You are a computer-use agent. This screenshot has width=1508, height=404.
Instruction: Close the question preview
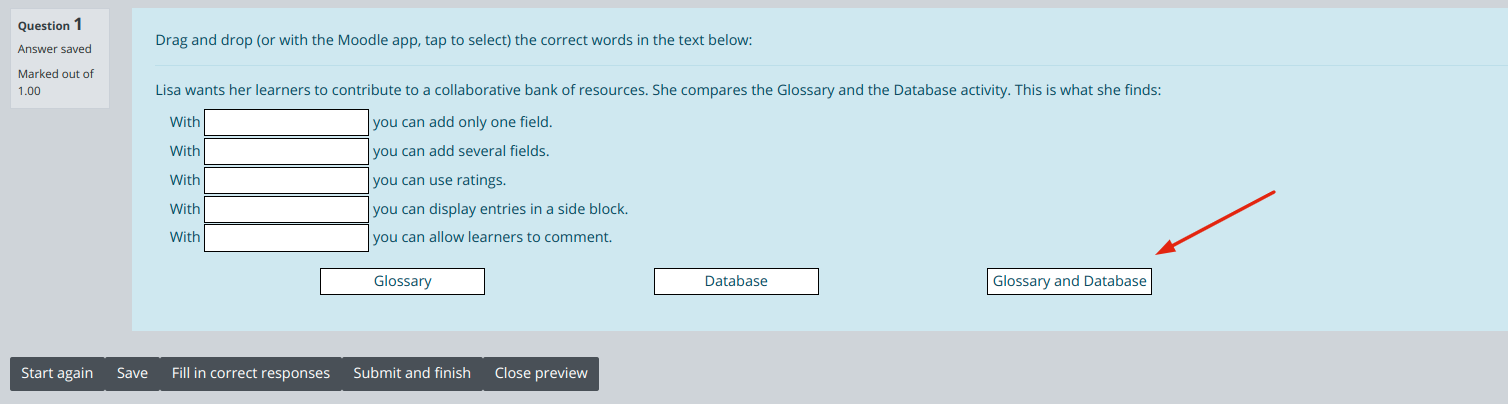point(541,373)
